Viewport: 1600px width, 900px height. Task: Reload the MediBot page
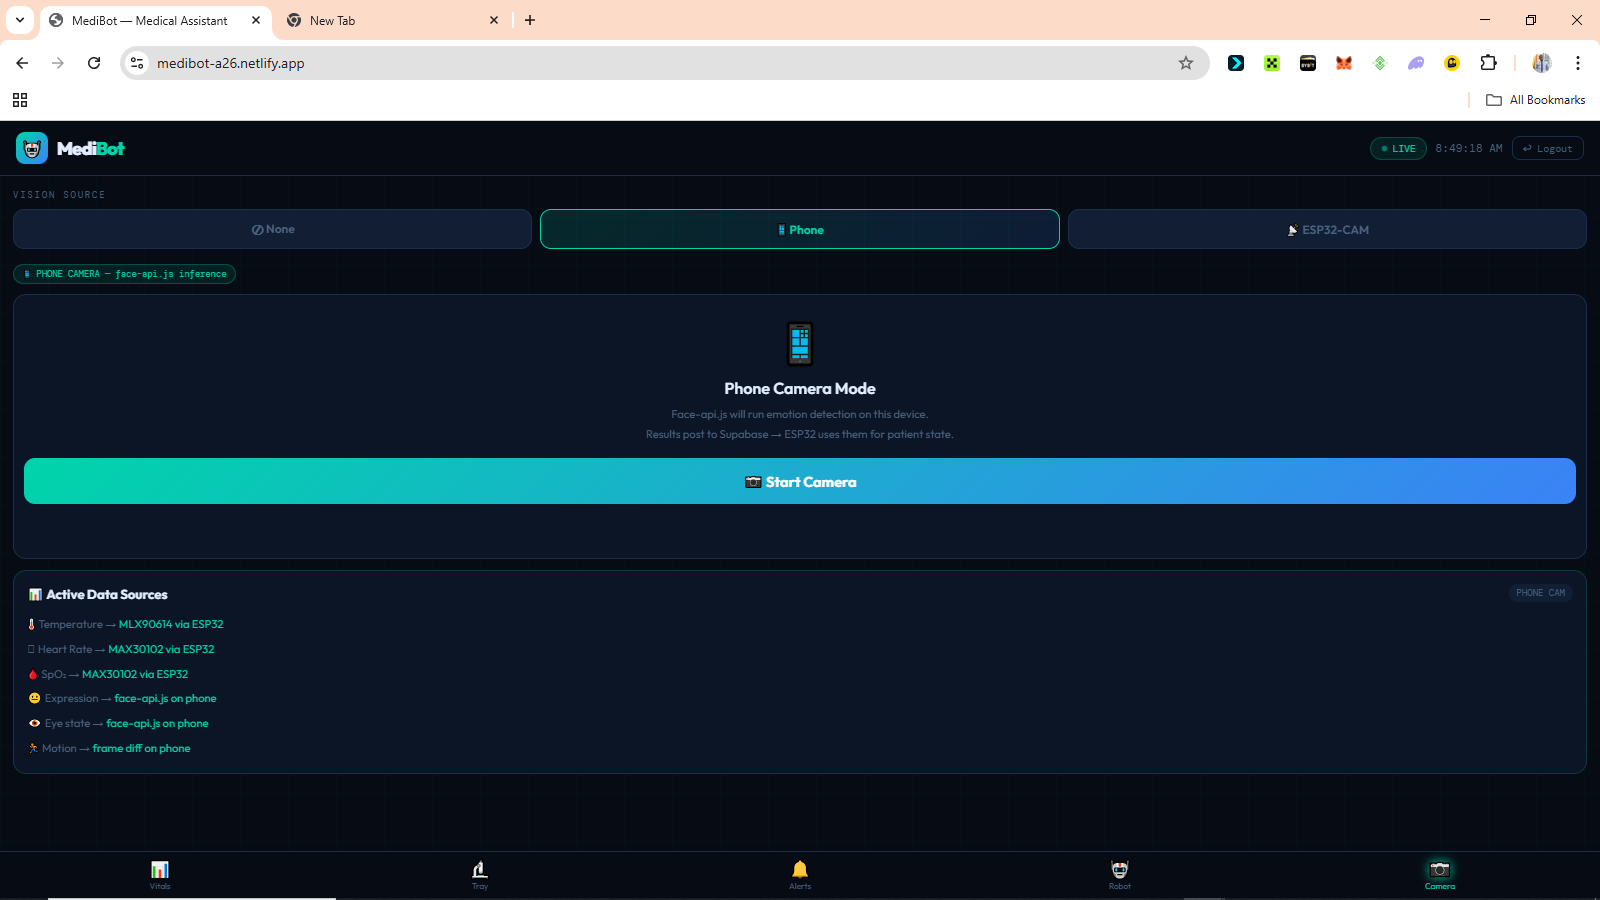point(94,63)
